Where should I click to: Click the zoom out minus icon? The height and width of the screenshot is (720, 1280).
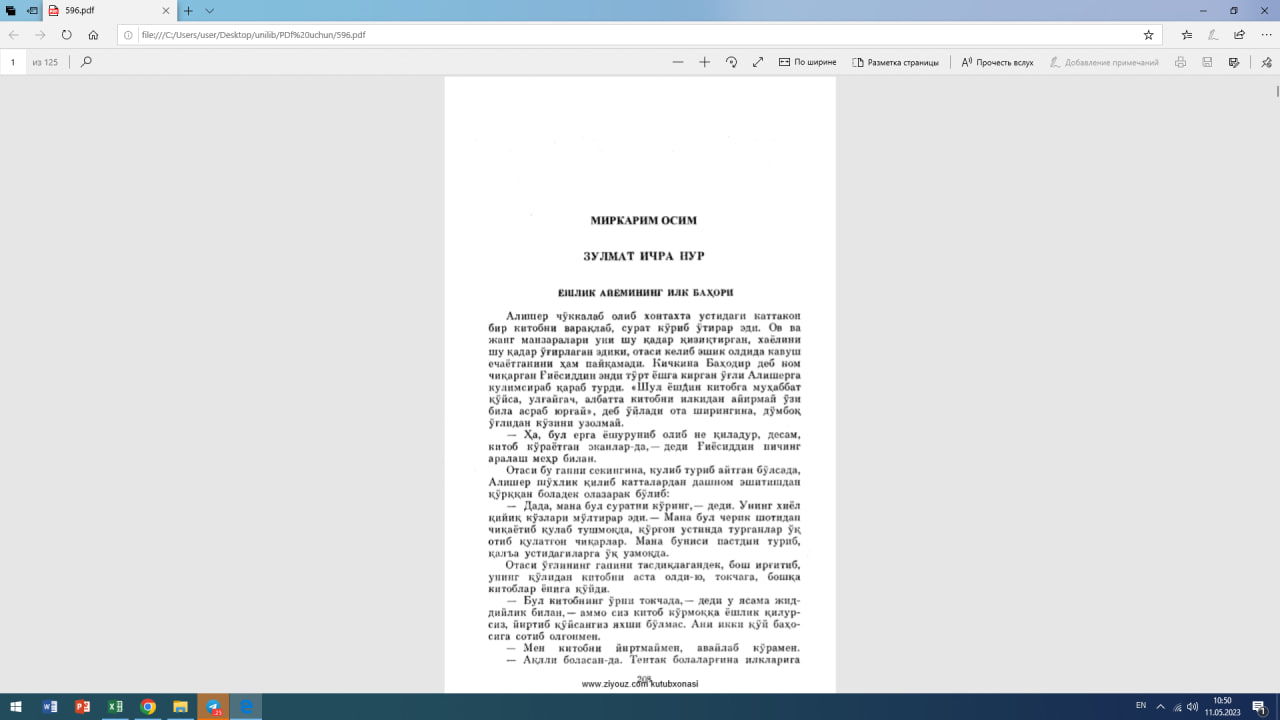click(678, 62)
